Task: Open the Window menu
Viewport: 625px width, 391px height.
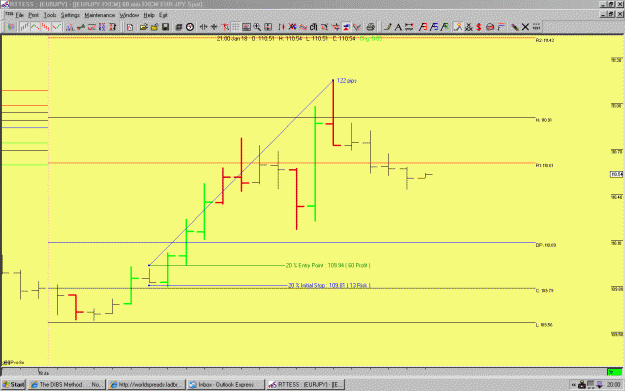Action: [129, 15]
